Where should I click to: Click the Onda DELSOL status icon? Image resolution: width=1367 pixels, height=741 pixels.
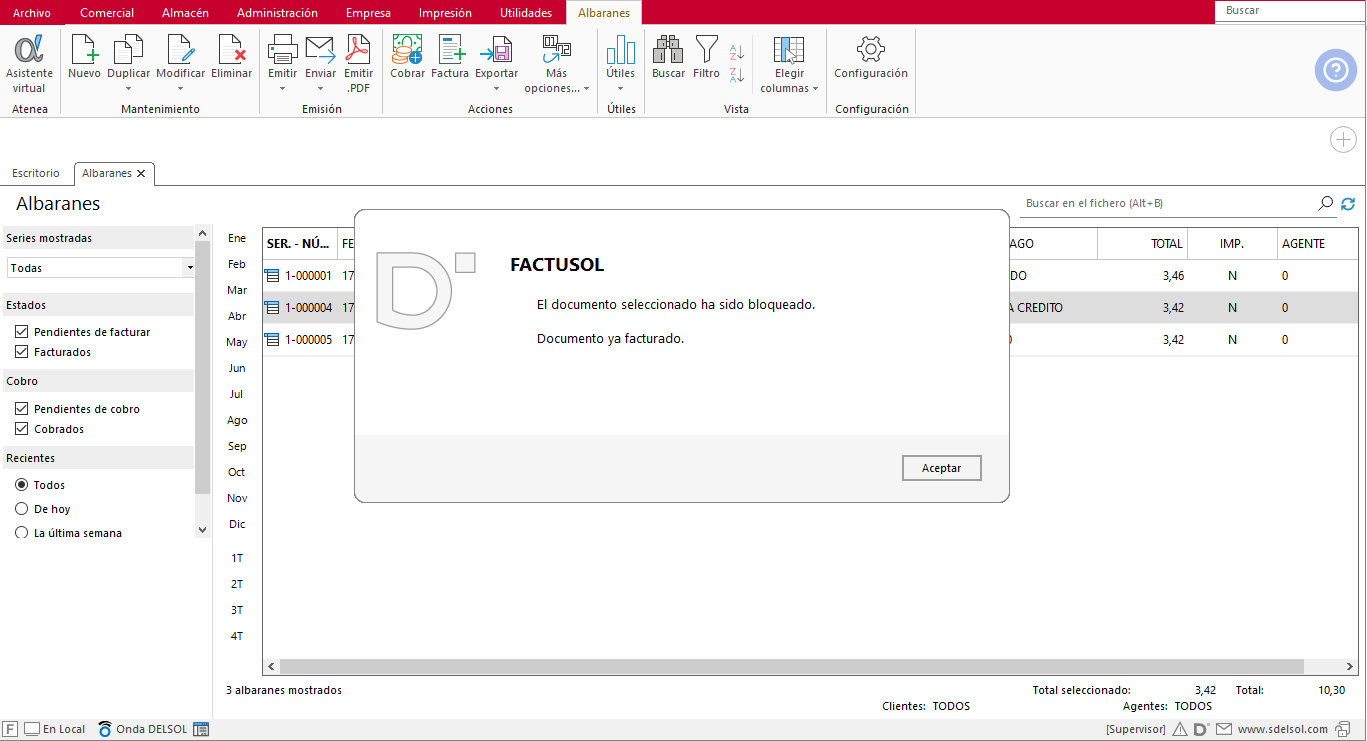[105, 729]
